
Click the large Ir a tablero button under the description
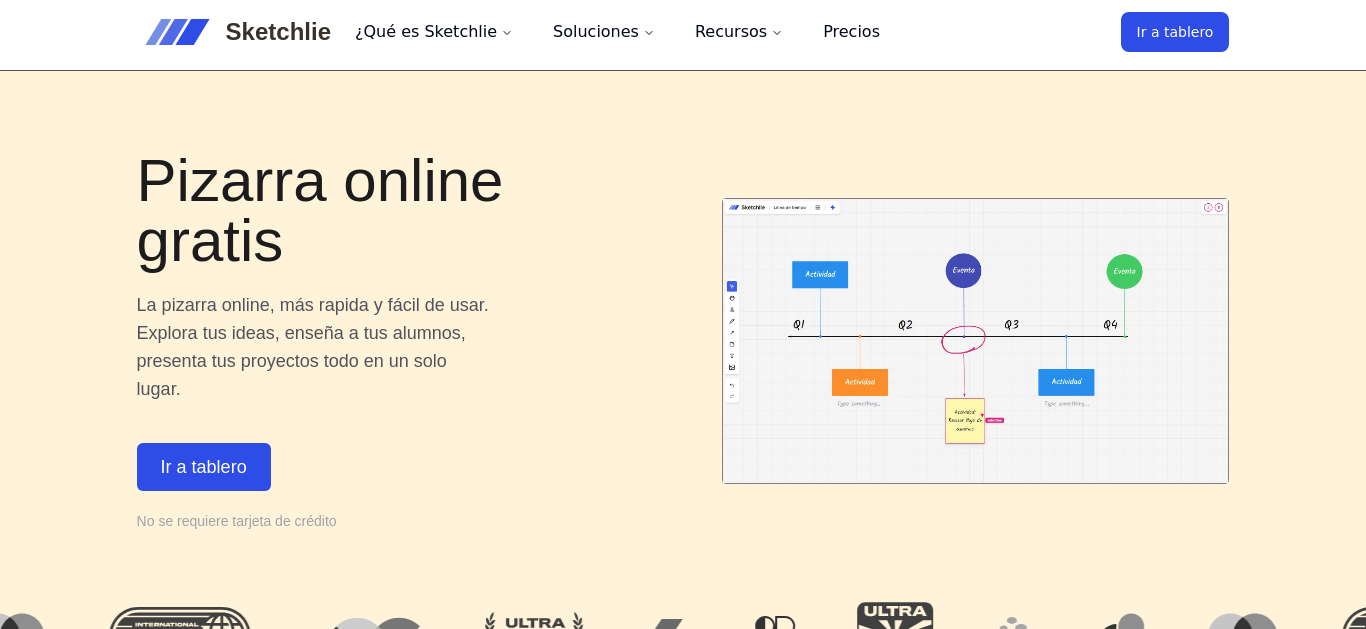pos(204,467)
